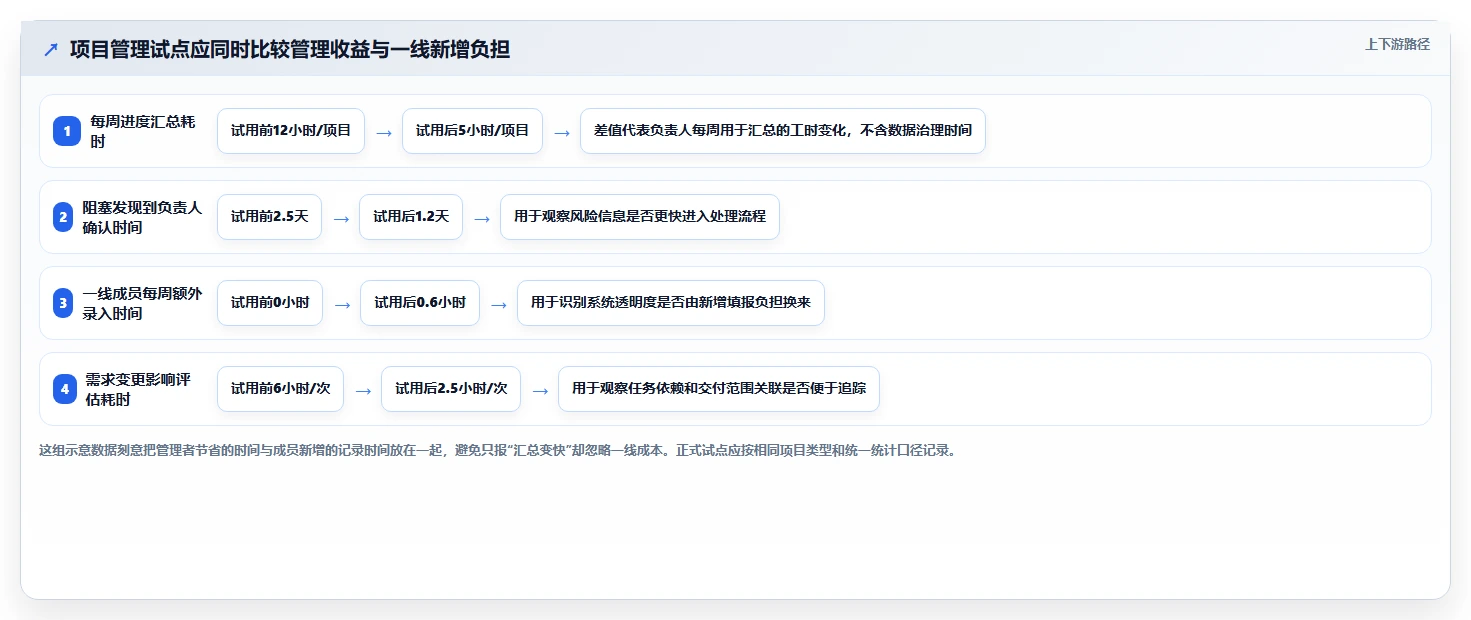
Task: Select the 试用后1.2天 box
Action: click(x=411, y=217)
